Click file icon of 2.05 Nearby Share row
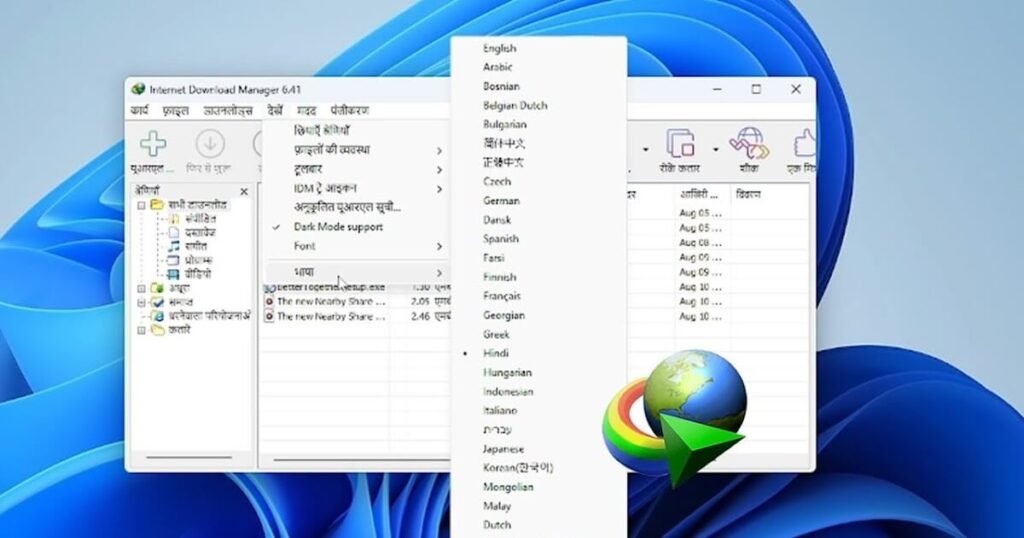 point(268,302)
